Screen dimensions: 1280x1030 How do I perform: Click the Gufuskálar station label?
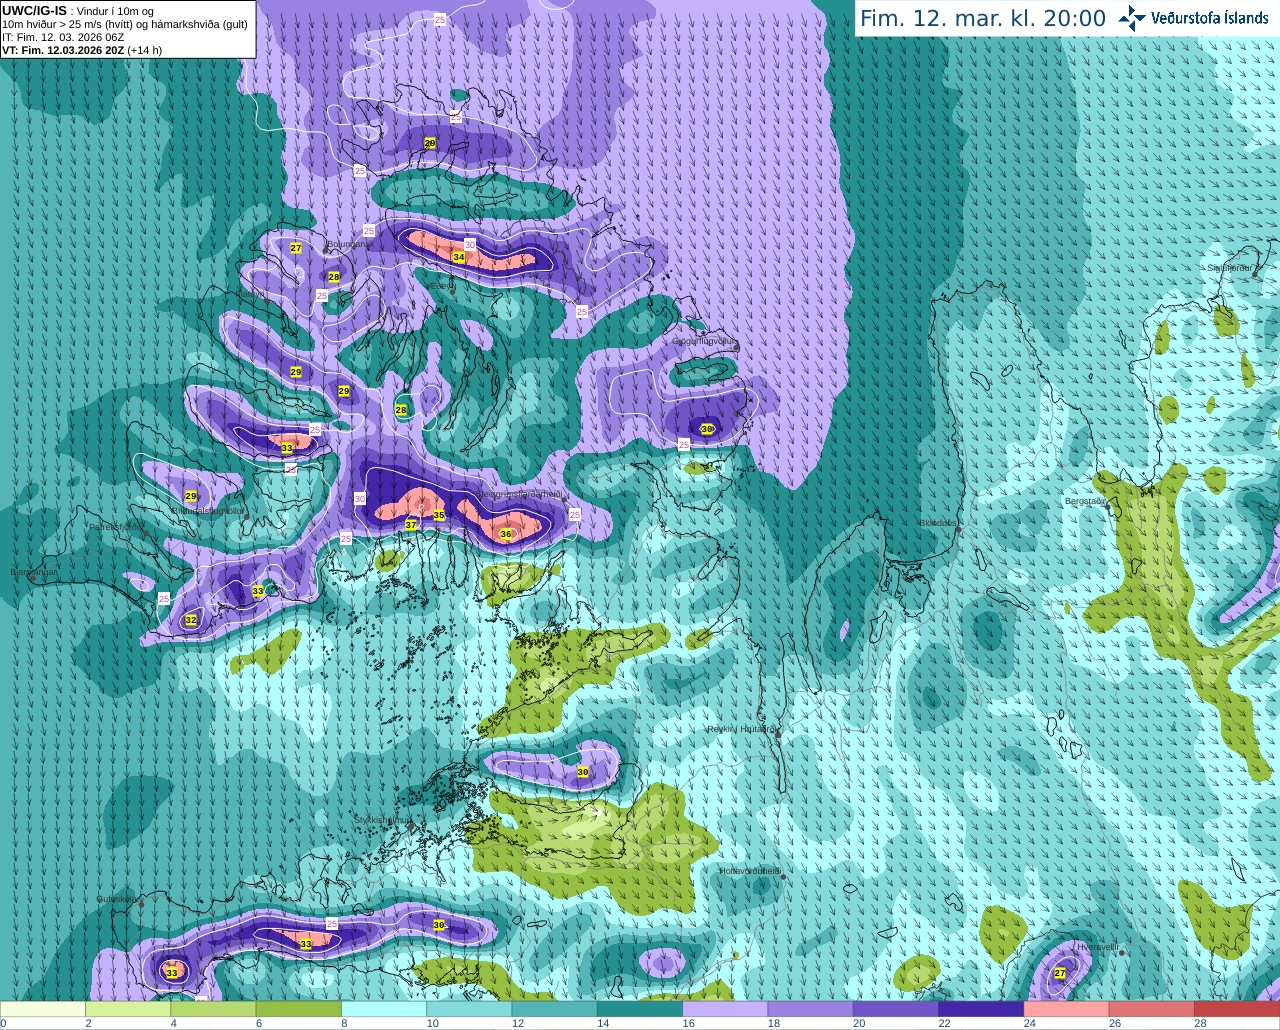pyautogui.click(x=116, y=899)
